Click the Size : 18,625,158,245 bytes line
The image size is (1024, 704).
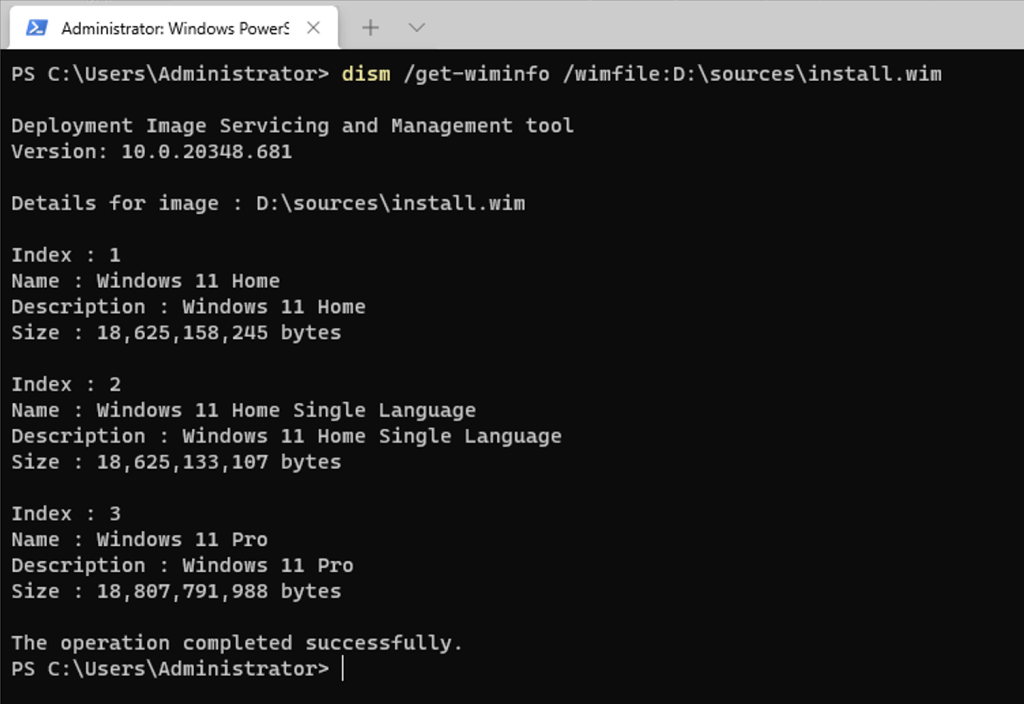(176, 333)
